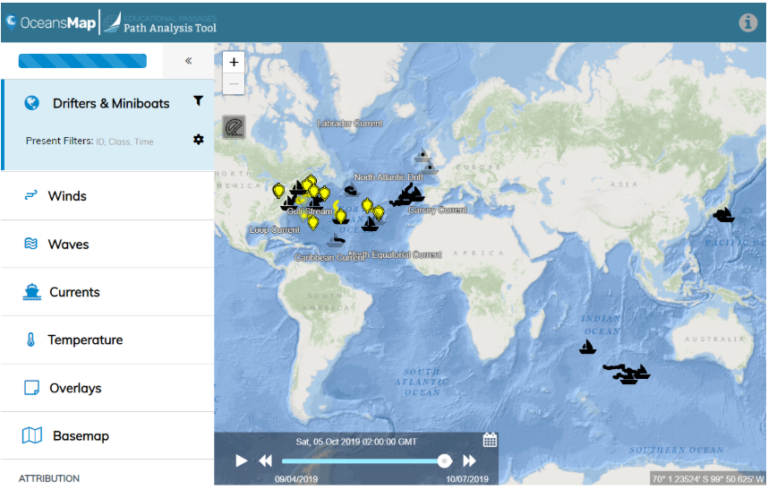Click the Drifters globe icon
Image resolution: width=768 pixels, height=490 pixels.
pyautogui.click(x=32, y=103)
